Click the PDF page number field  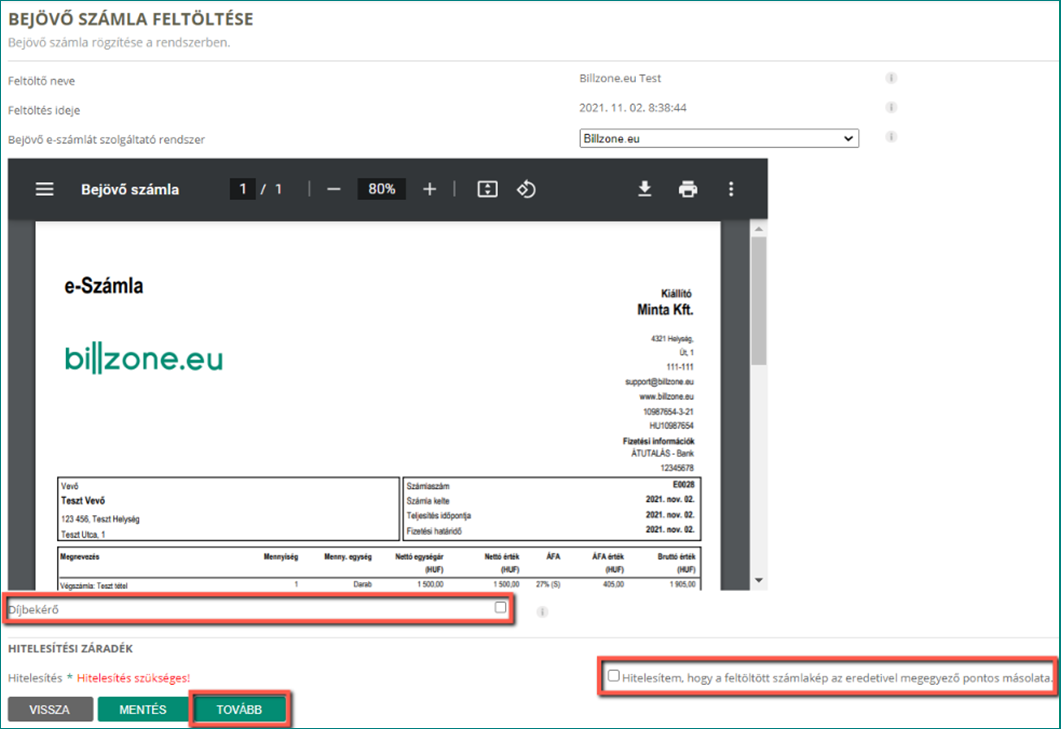pyautogui.click(x=242, y=189)
